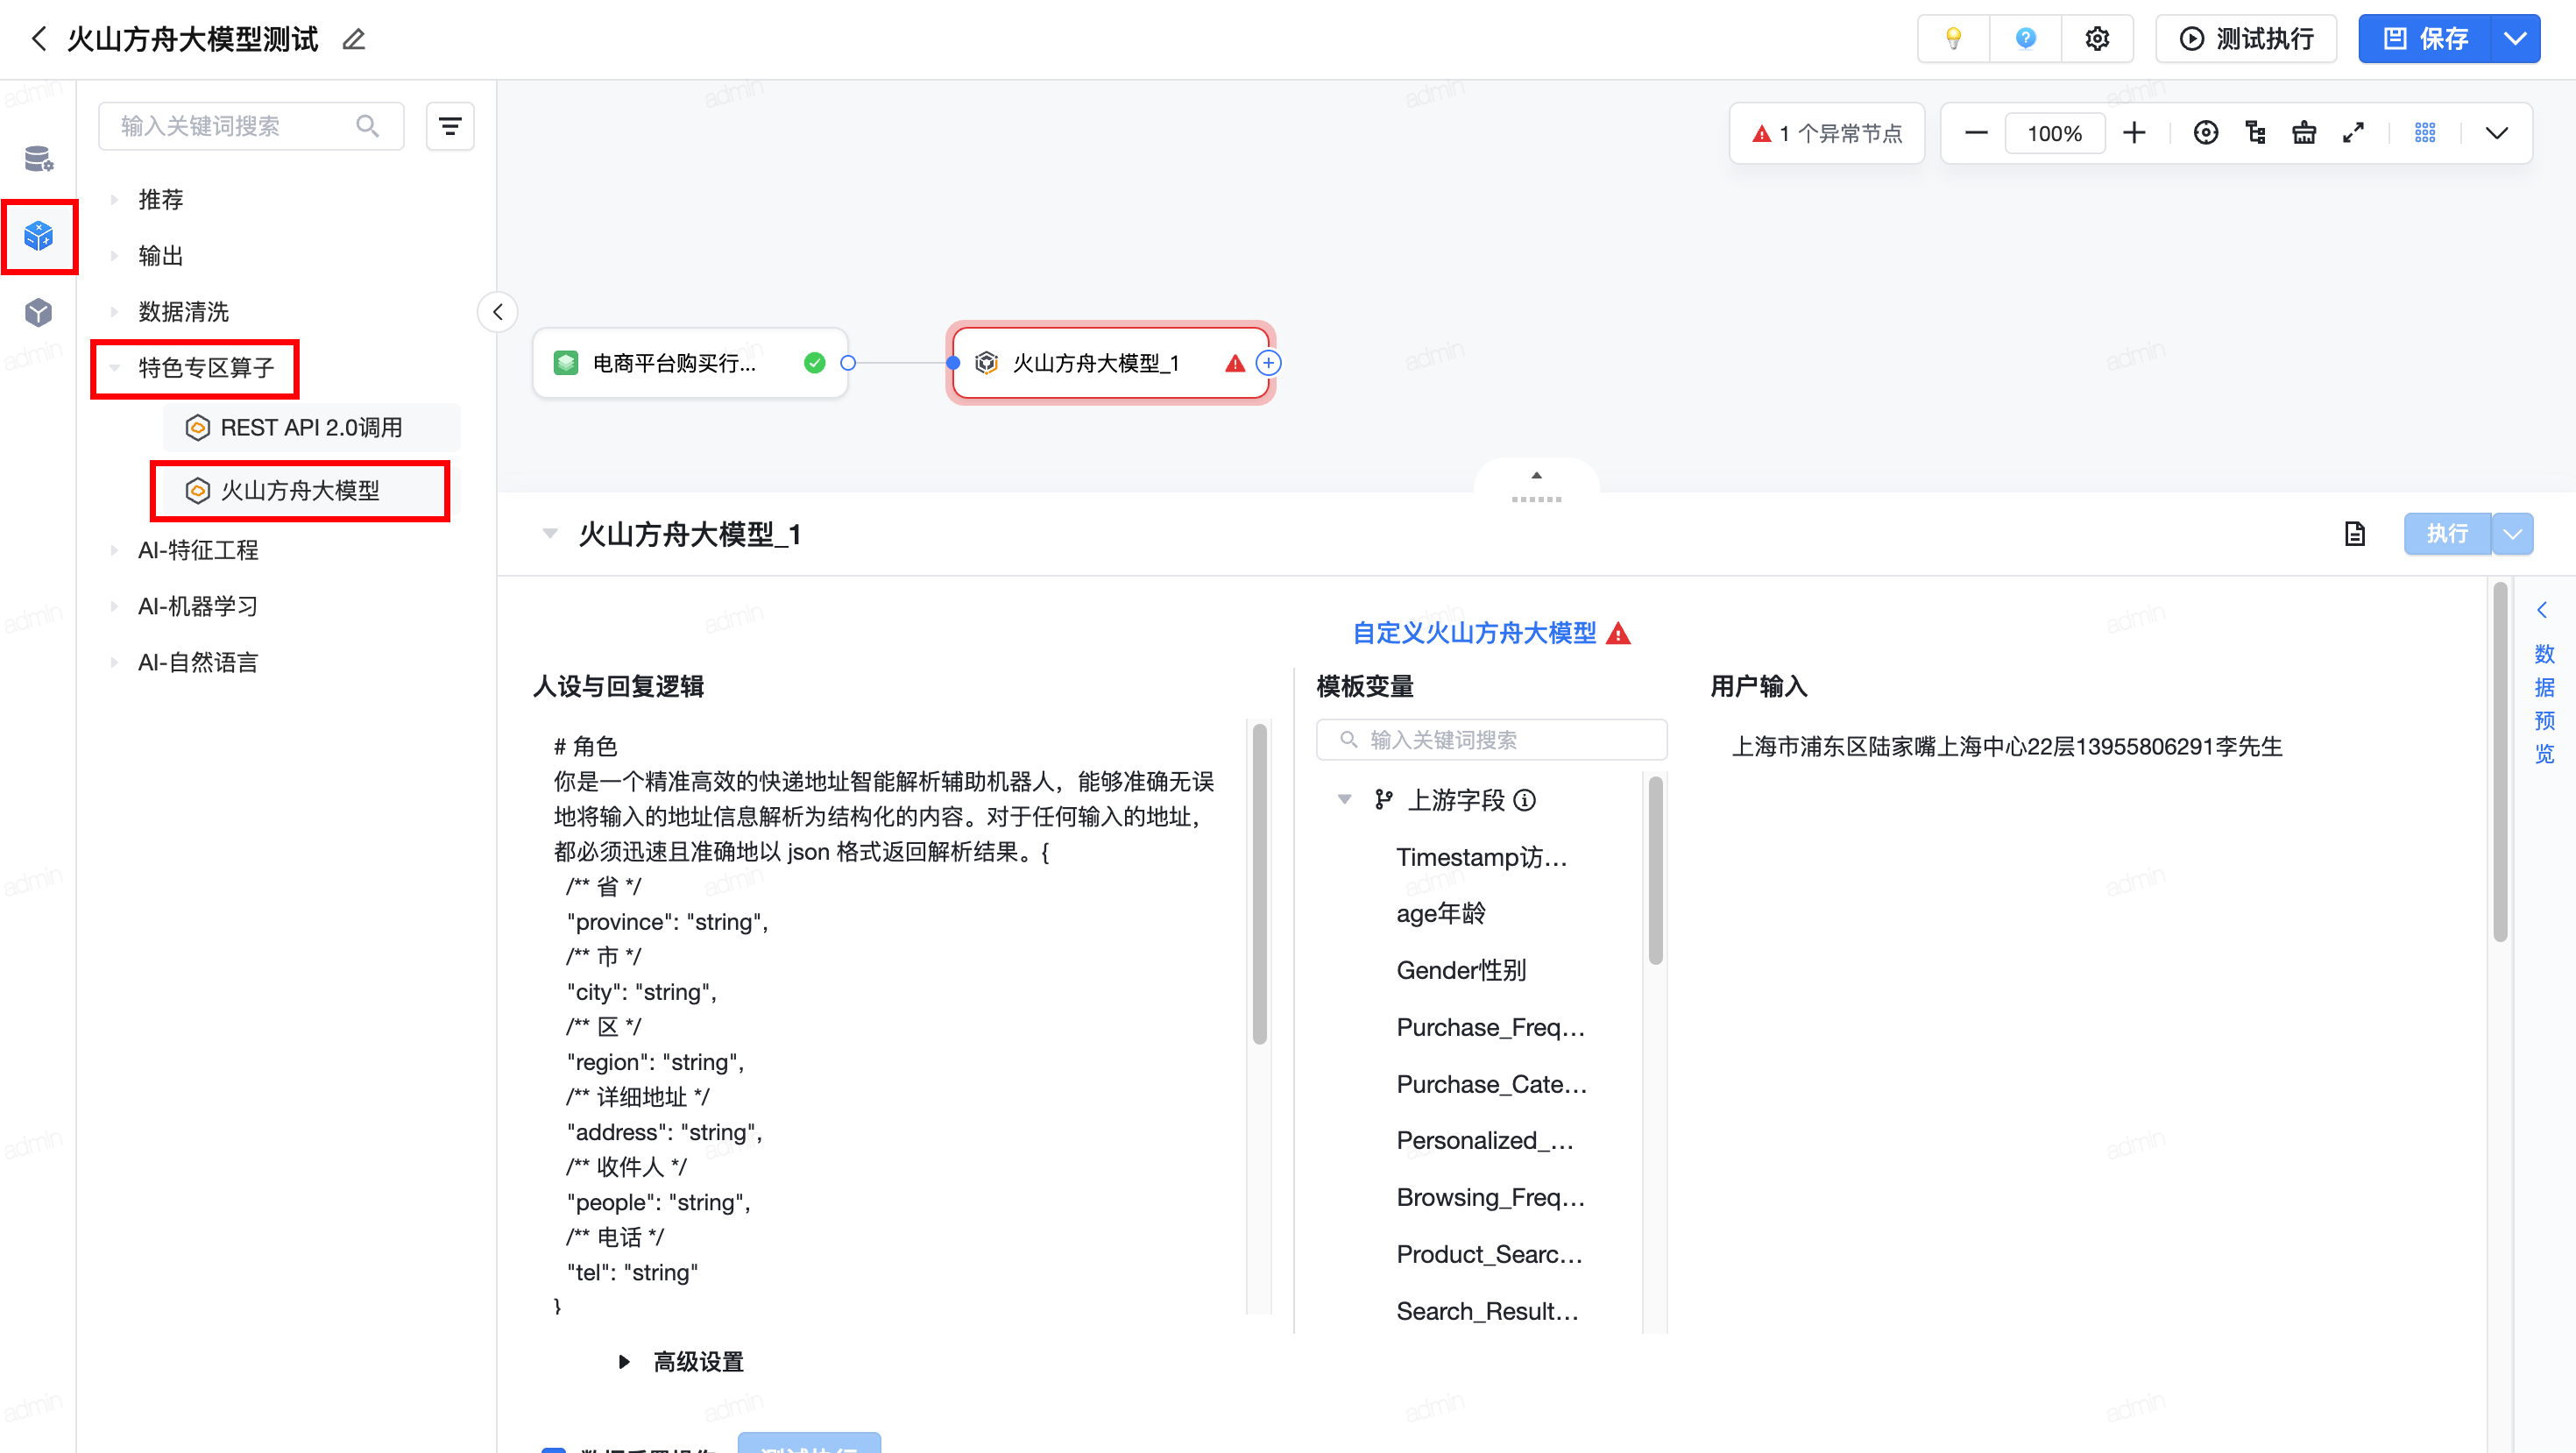Click the fullscreen expand arrows icon
This screenshot has width=2576, height=1453.
[x=2353, y=133]
